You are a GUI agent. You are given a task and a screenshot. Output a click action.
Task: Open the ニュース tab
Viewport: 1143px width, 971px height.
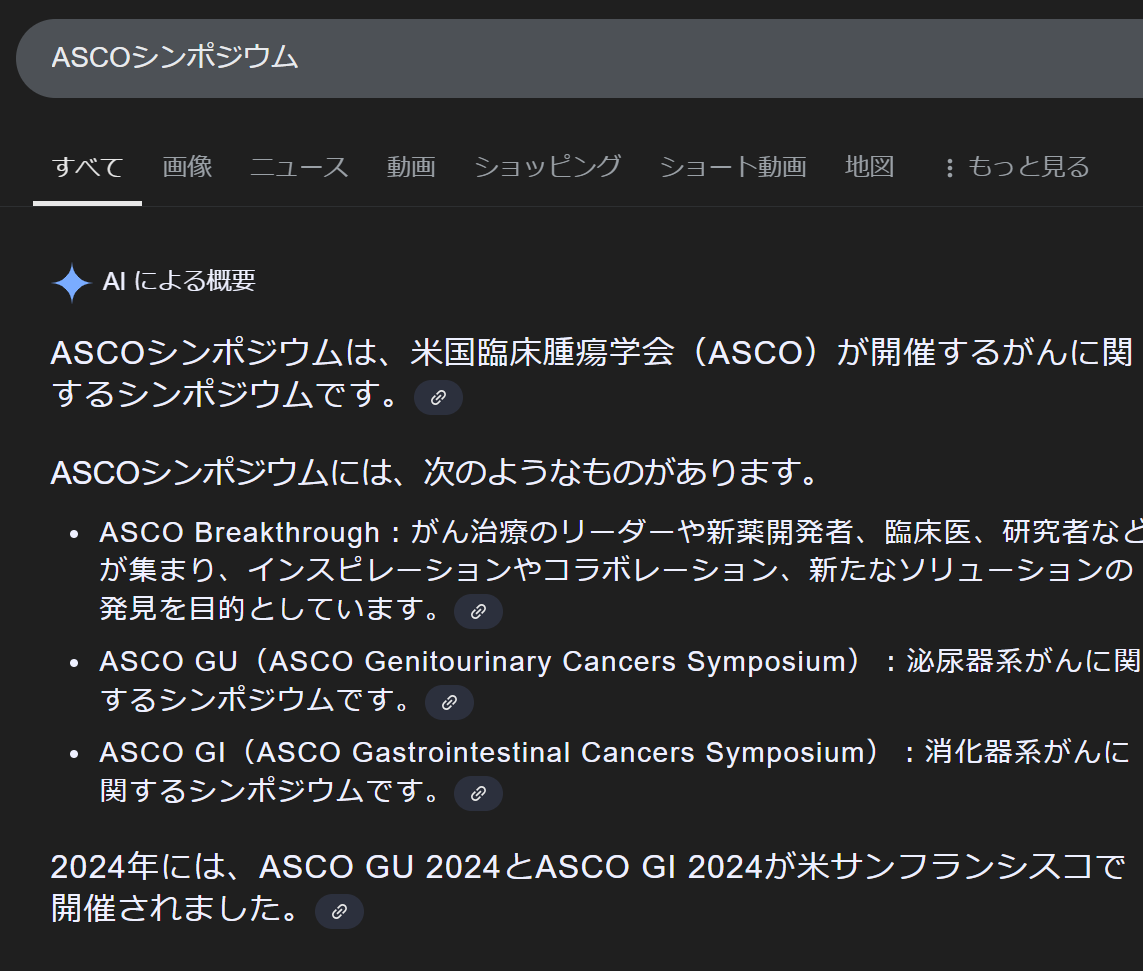(x=299, y=167)
